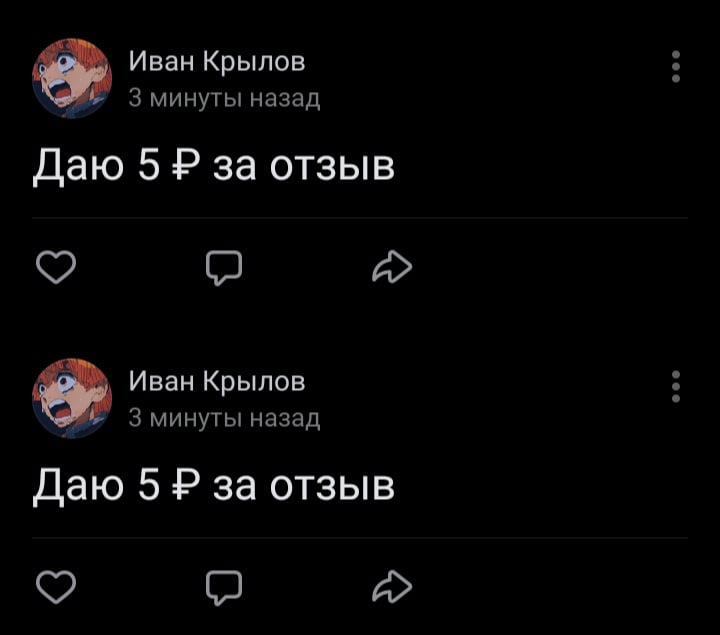Open the second post text 'Даю'

tap(79, 487)
